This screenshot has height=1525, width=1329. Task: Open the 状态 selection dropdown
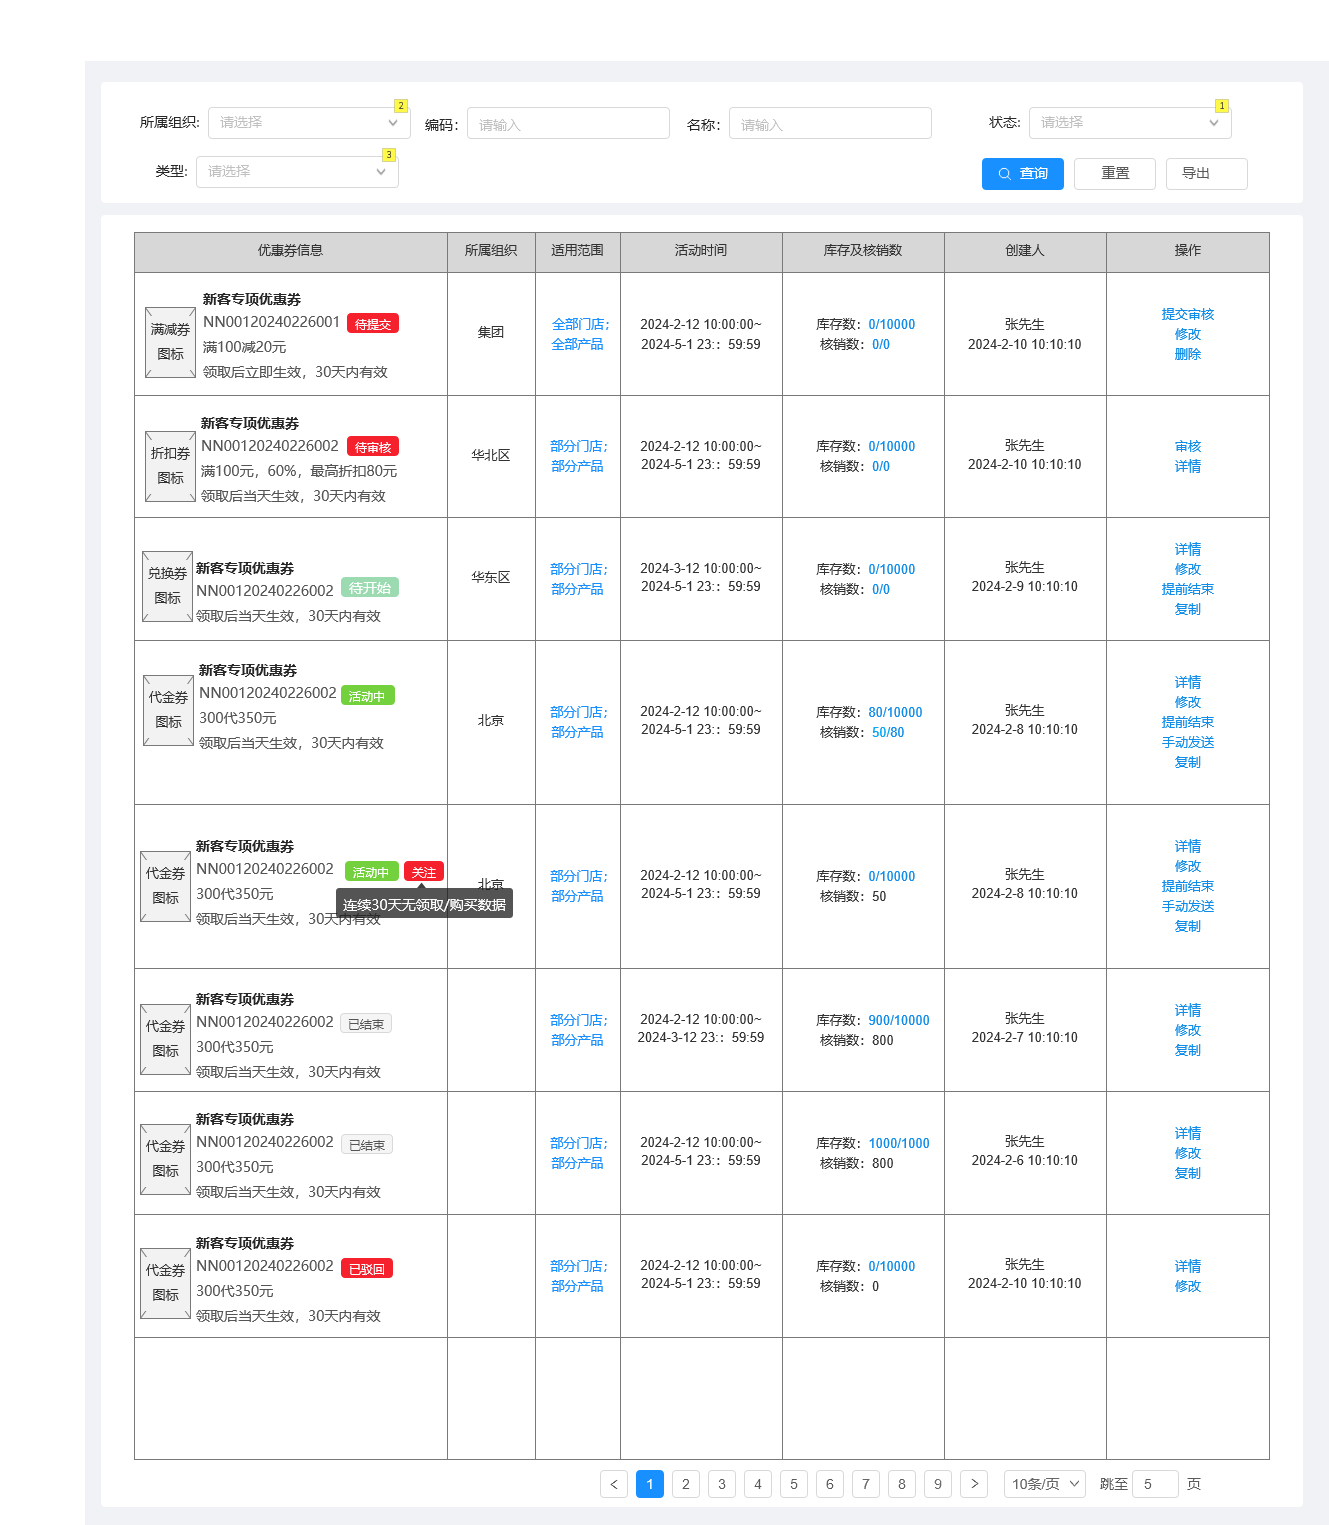coord(1129,122)
